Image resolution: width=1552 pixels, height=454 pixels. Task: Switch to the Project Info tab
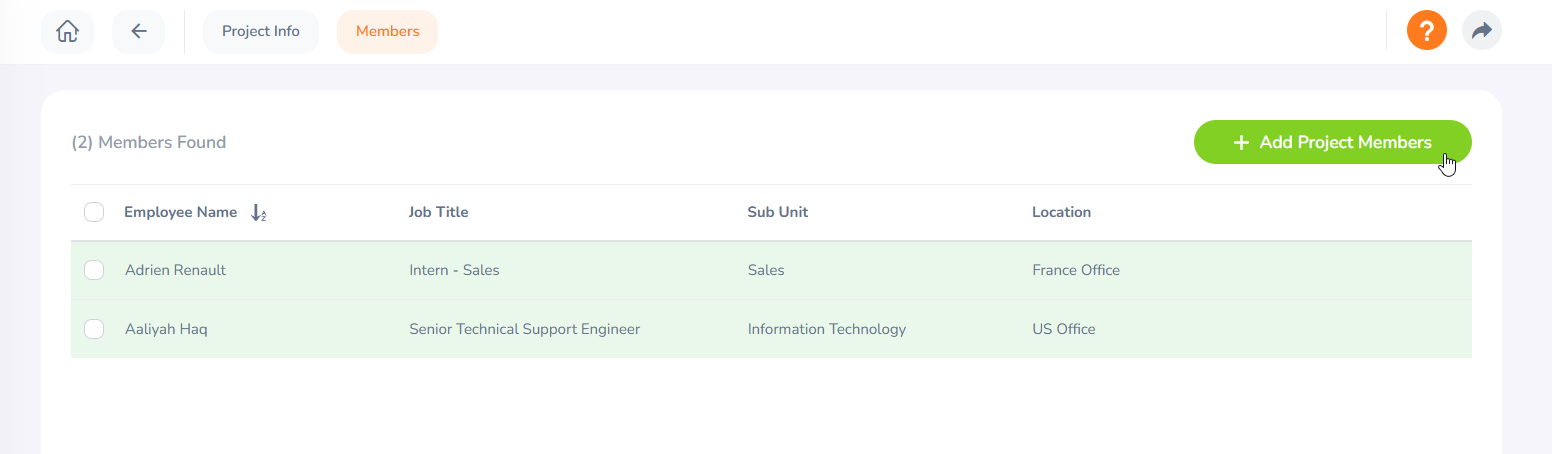pos(260,32)
